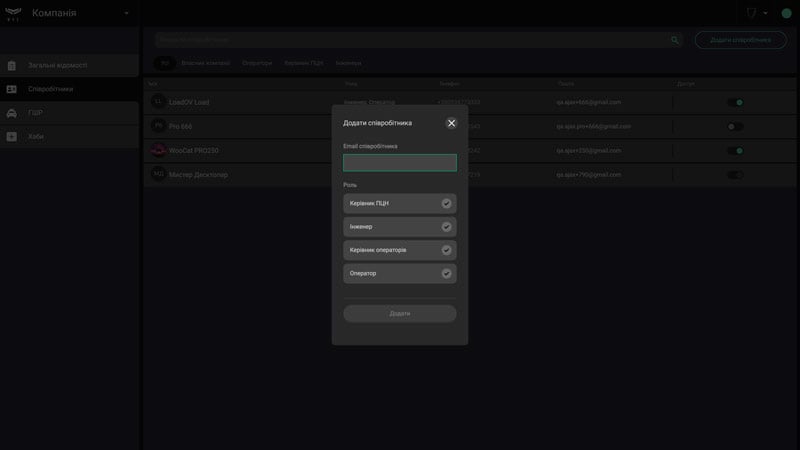The height and width of the screenshot is (450, 800).
Task: Open Співробітники menu label
Action: click(51, 89)
